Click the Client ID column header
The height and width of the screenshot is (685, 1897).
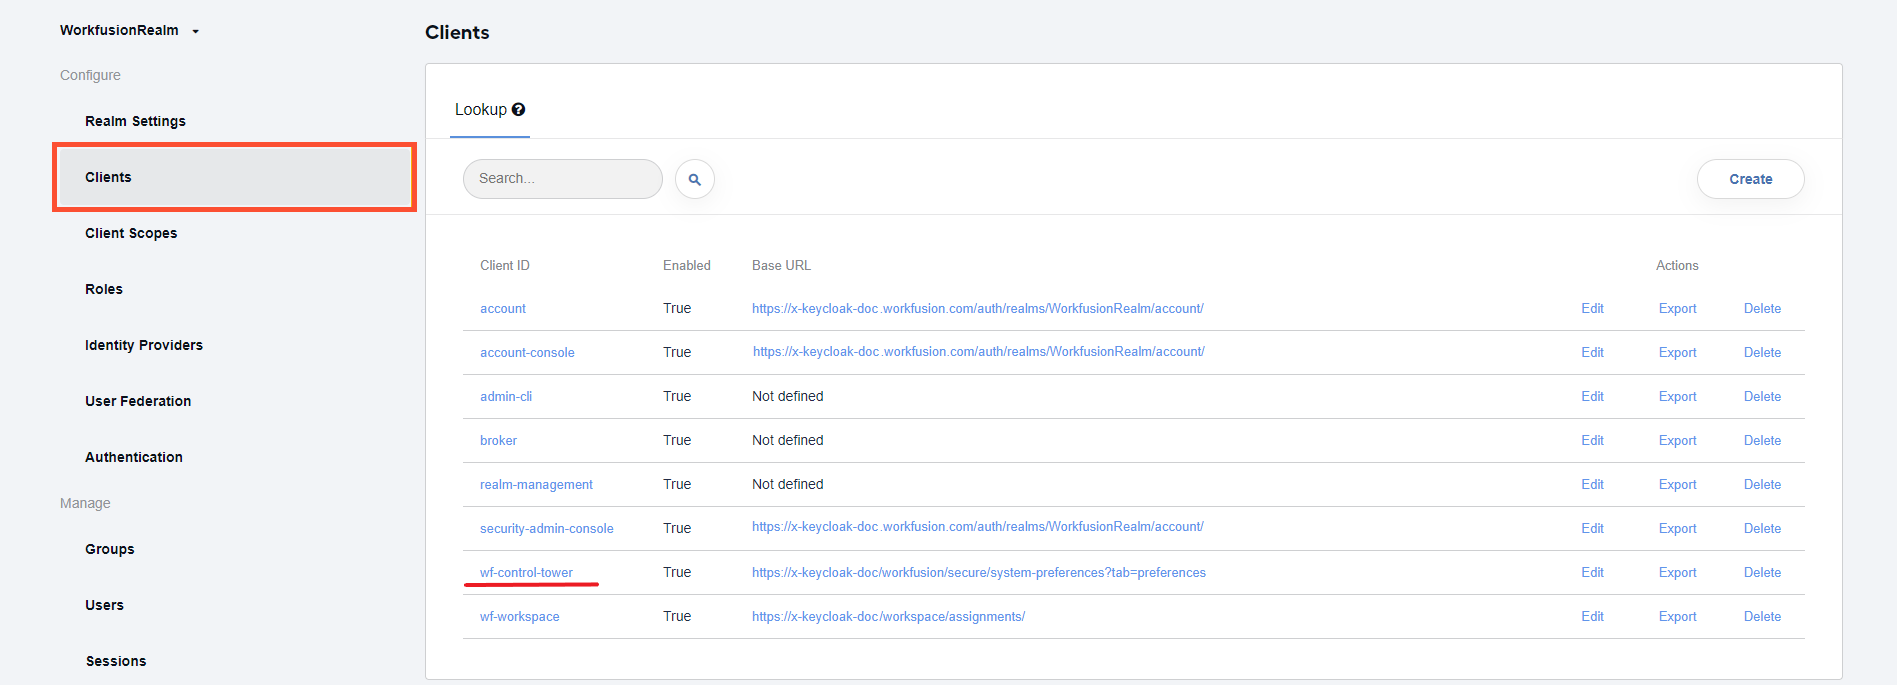505,266
